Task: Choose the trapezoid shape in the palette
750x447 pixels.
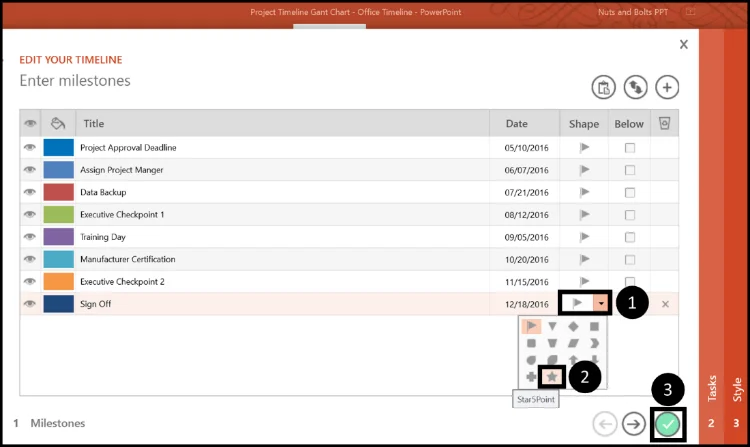Action: coord(552,343)
